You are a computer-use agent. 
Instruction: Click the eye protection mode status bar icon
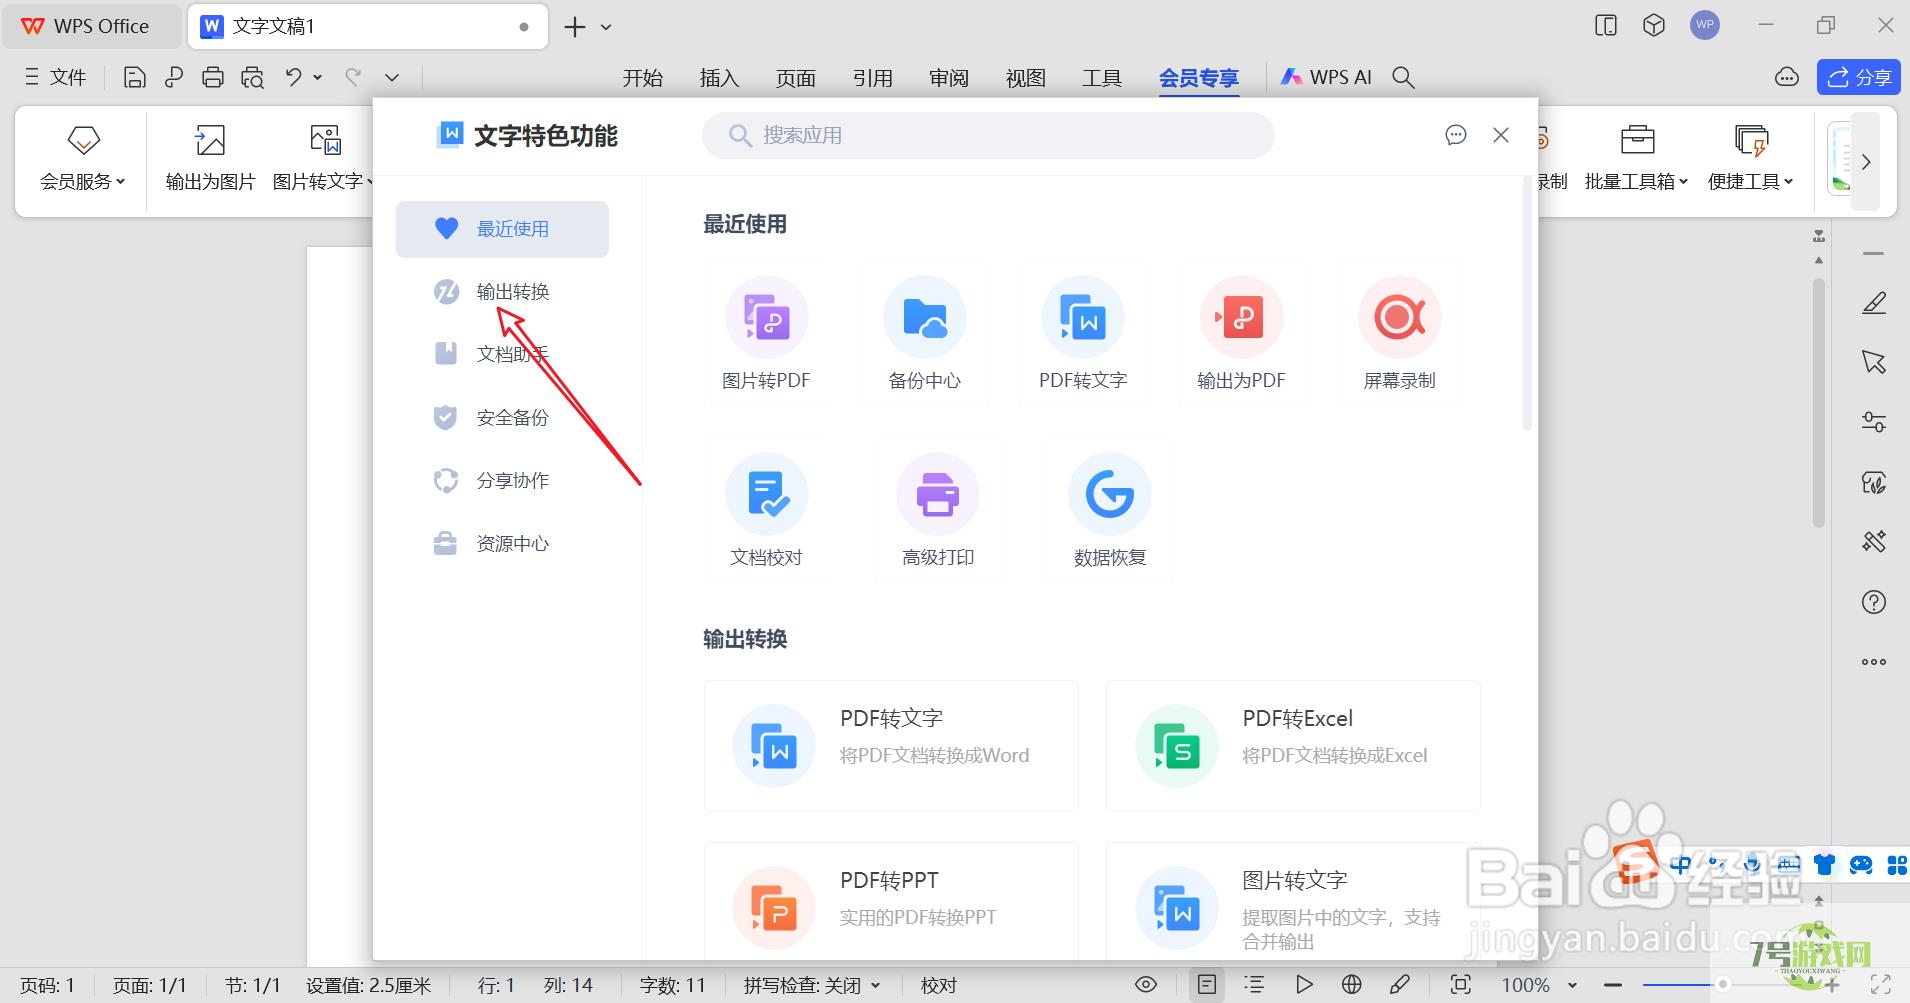[1146, 985]
